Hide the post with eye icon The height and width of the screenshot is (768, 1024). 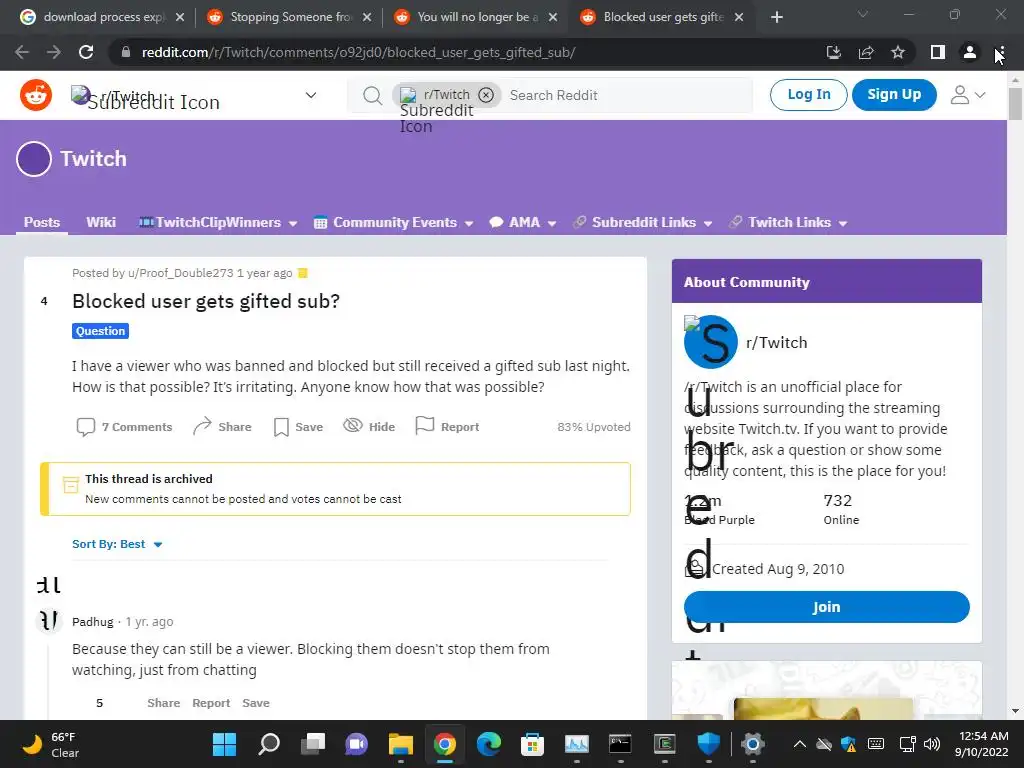pos(369,426)
